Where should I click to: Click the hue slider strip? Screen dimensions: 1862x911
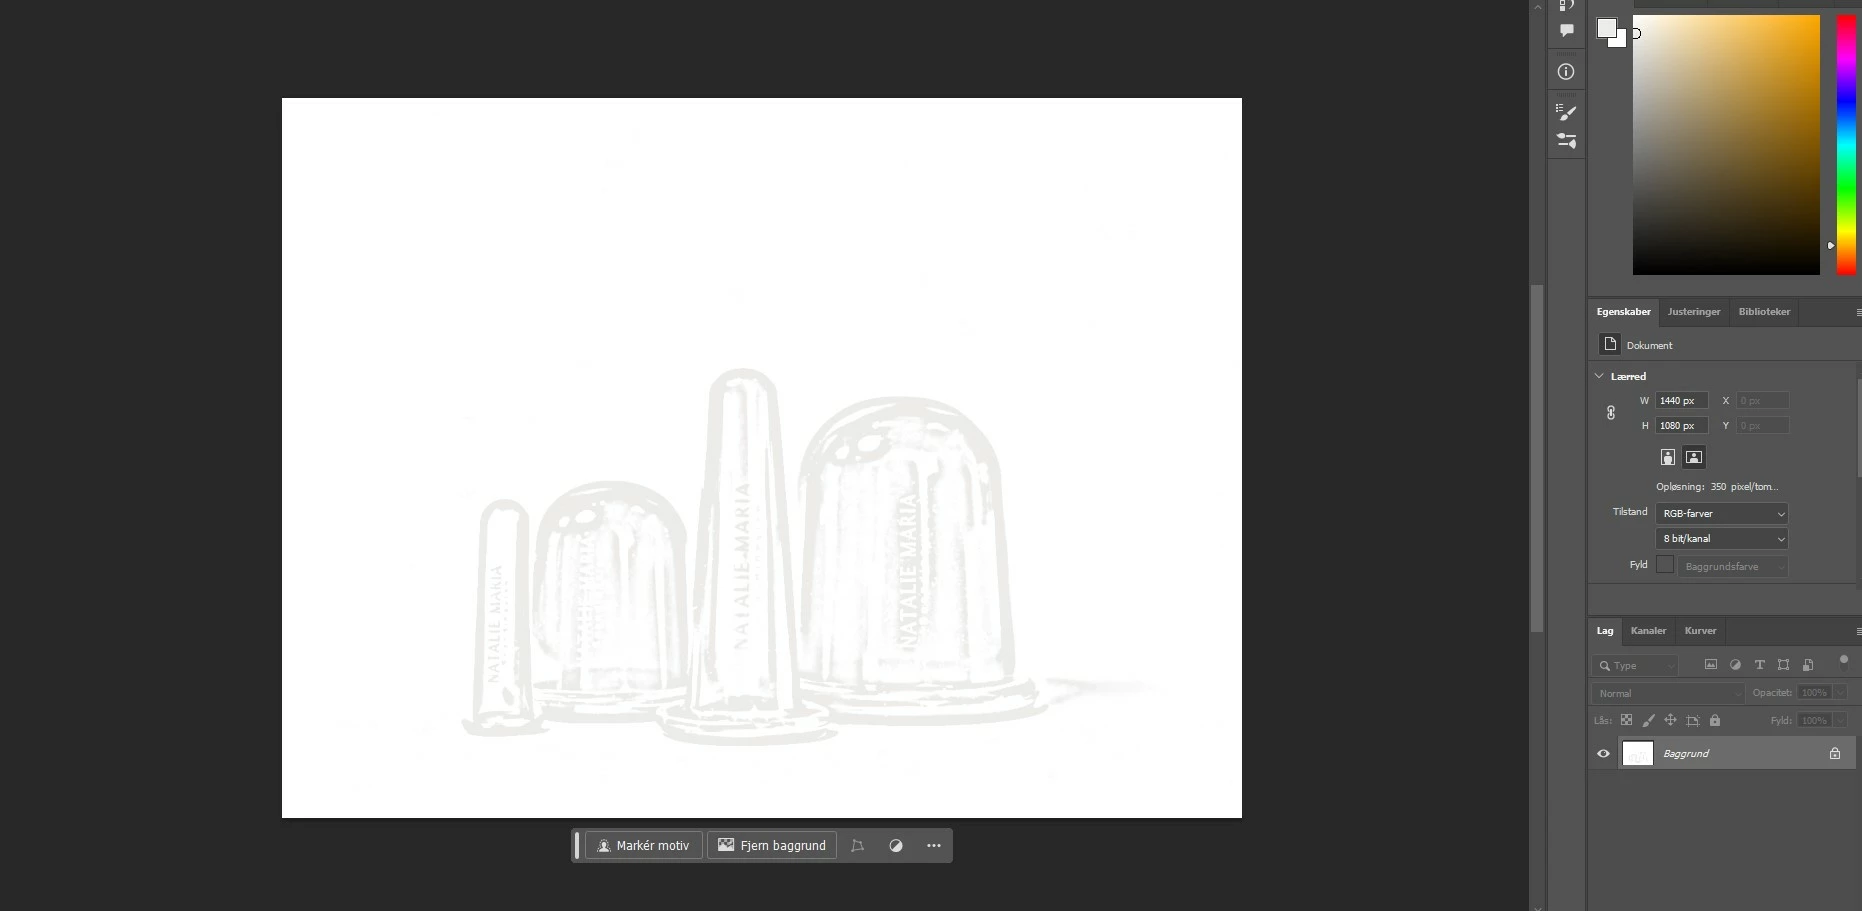[x=1846, y=145]
